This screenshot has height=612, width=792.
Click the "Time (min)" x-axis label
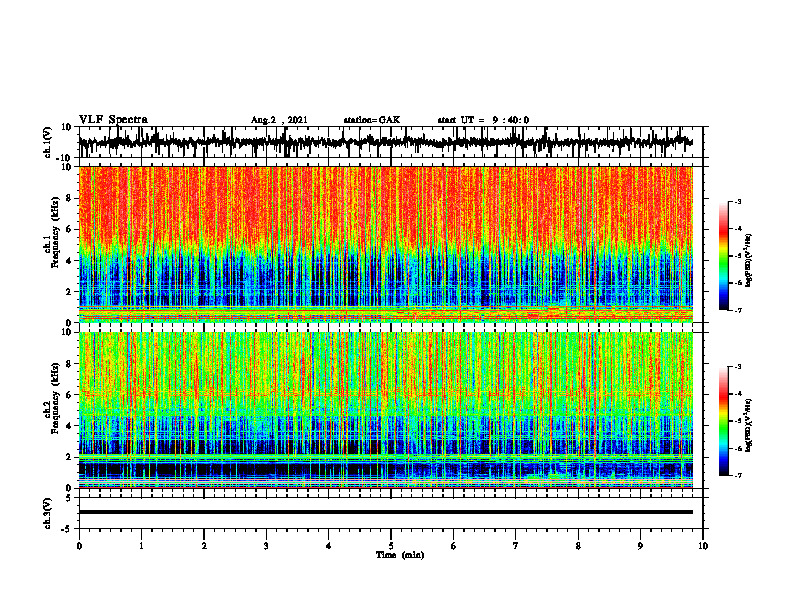click(x=400, y=555)
